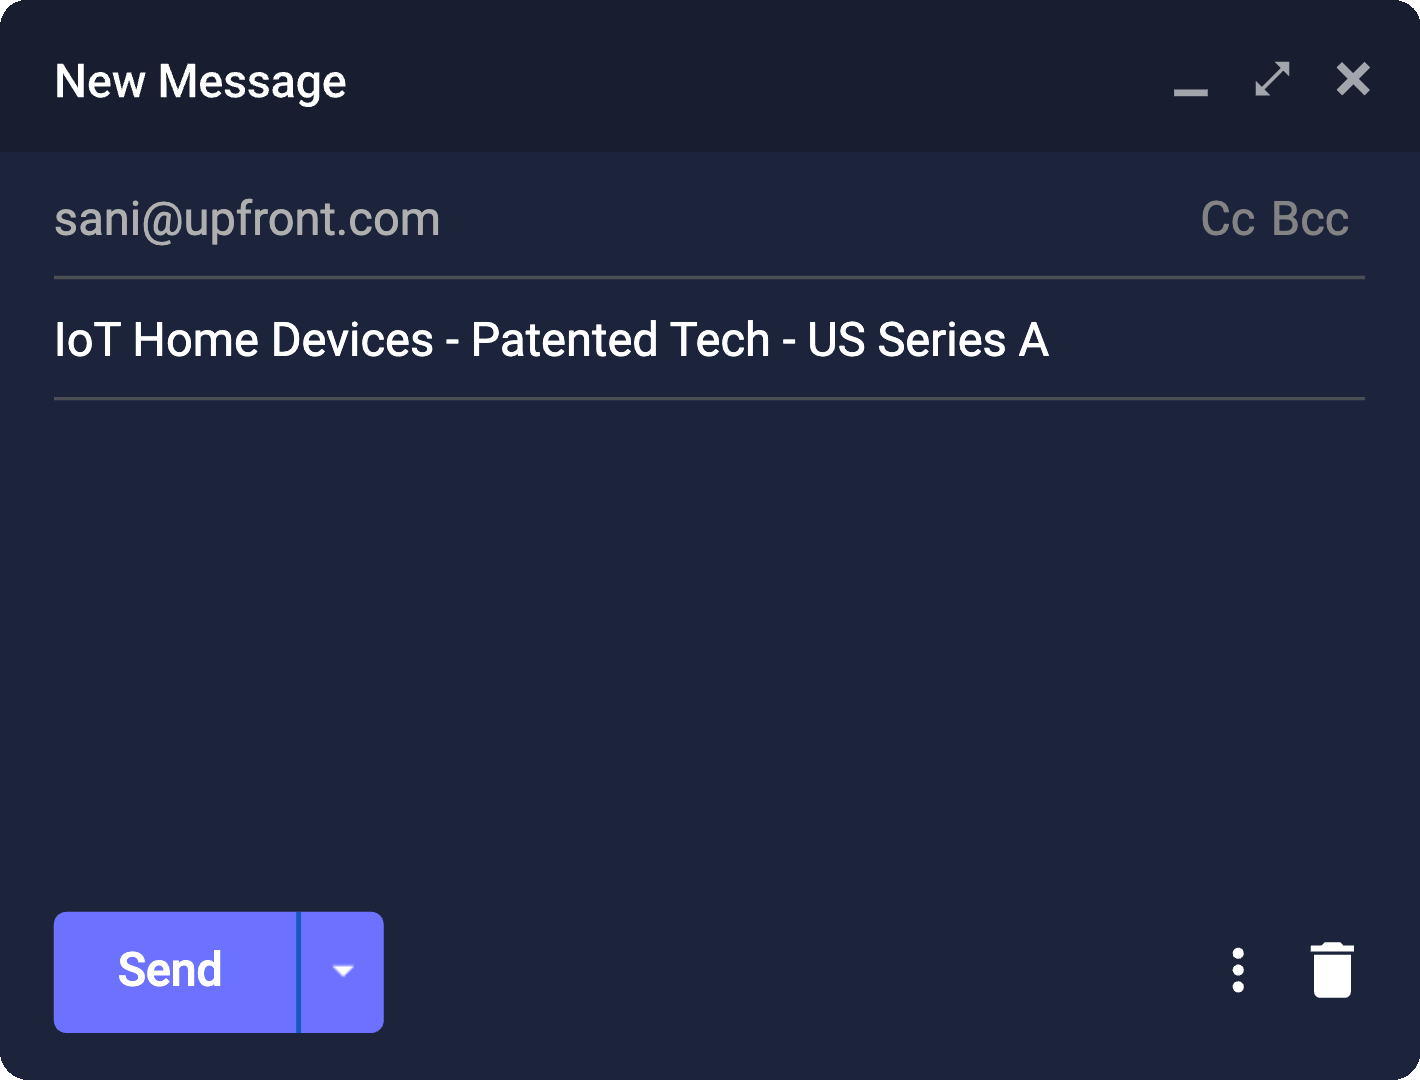This screenshot has width=1420, height=1080.
Task: Open more options three-dot menu
Action: pyautogui.click(x=1238, y=970)
